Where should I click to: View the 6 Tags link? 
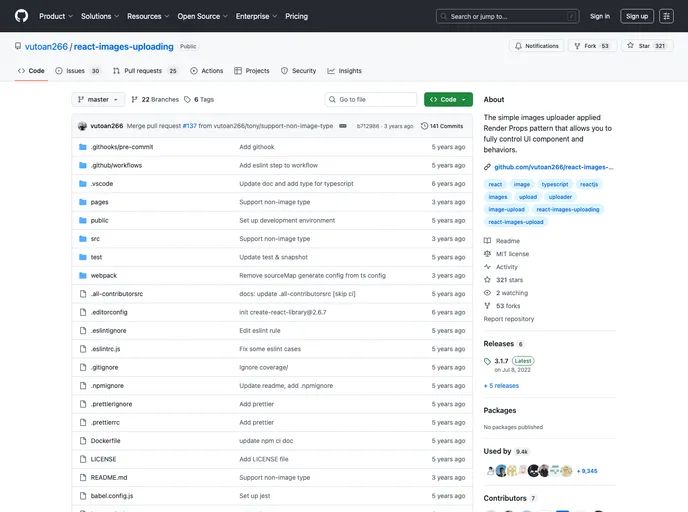pos(199,100)
